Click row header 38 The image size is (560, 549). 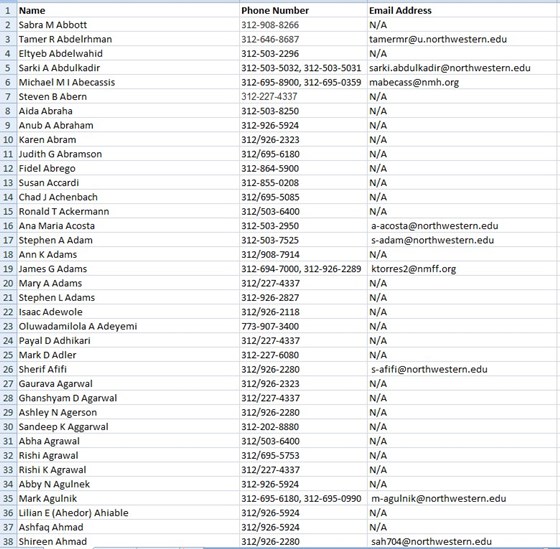[8, 541]
